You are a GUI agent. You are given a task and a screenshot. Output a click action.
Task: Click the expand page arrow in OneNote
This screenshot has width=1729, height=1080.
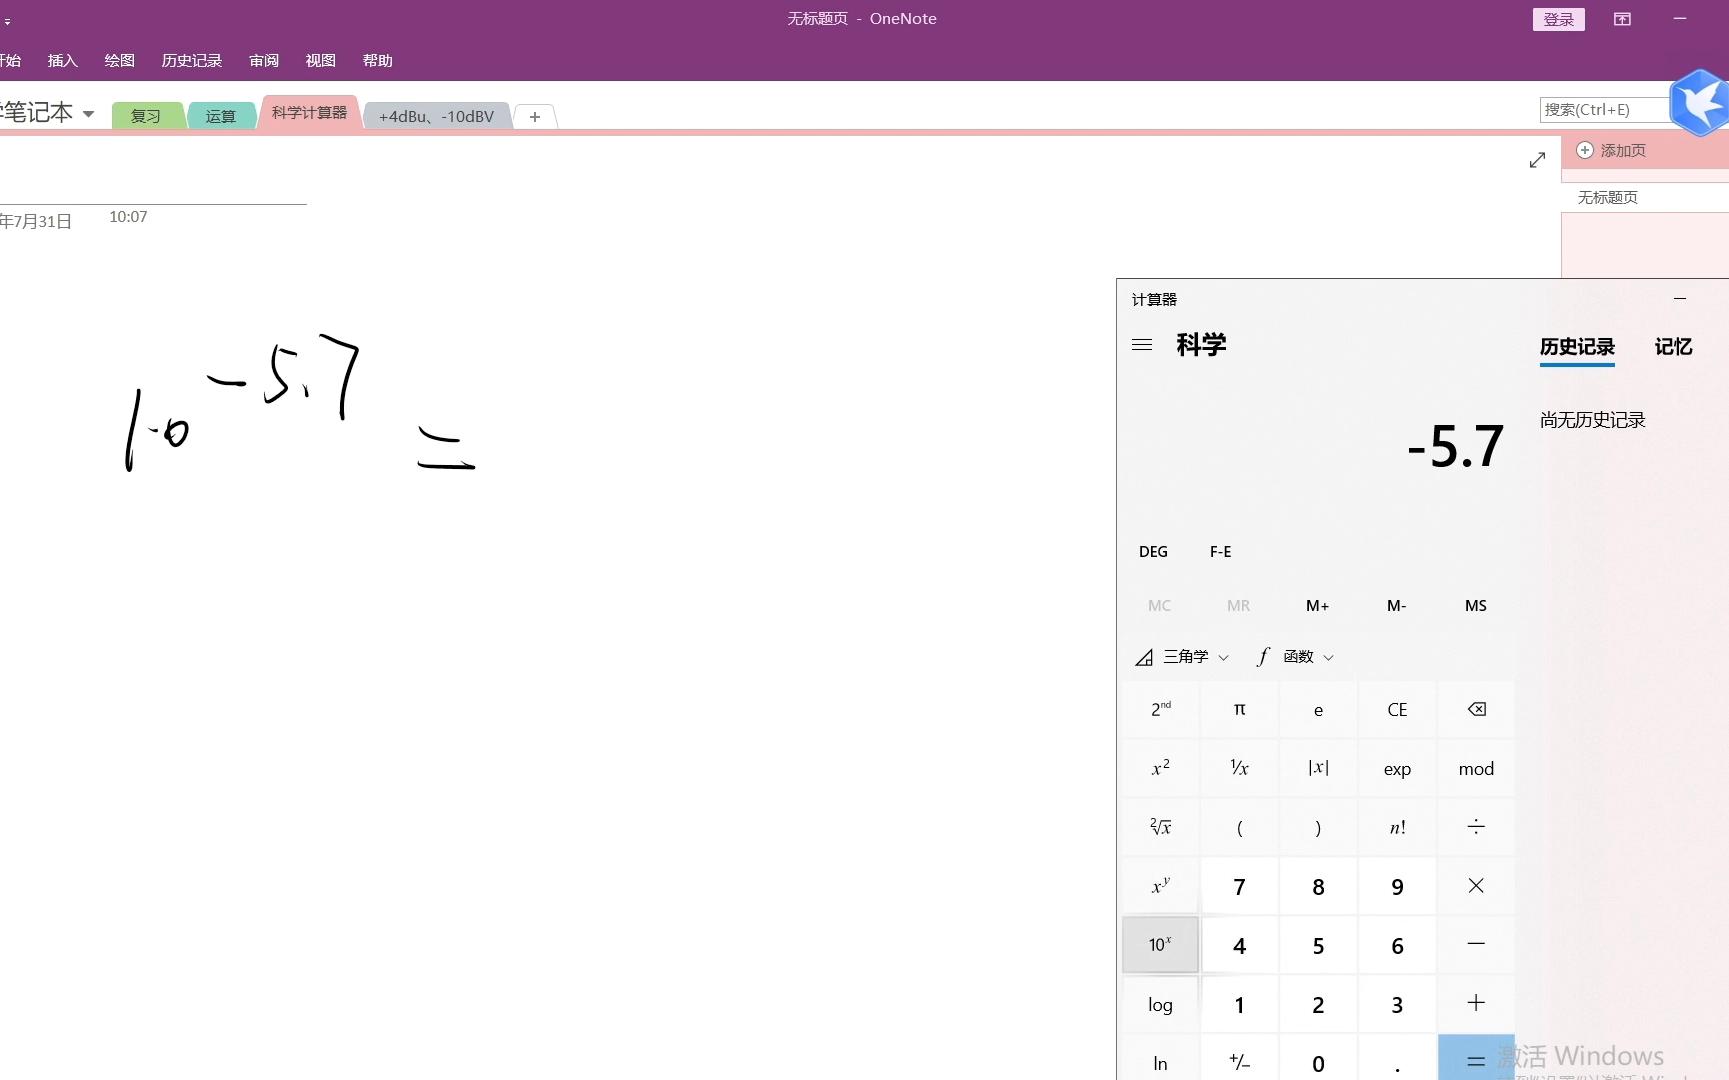point(1537,160)
